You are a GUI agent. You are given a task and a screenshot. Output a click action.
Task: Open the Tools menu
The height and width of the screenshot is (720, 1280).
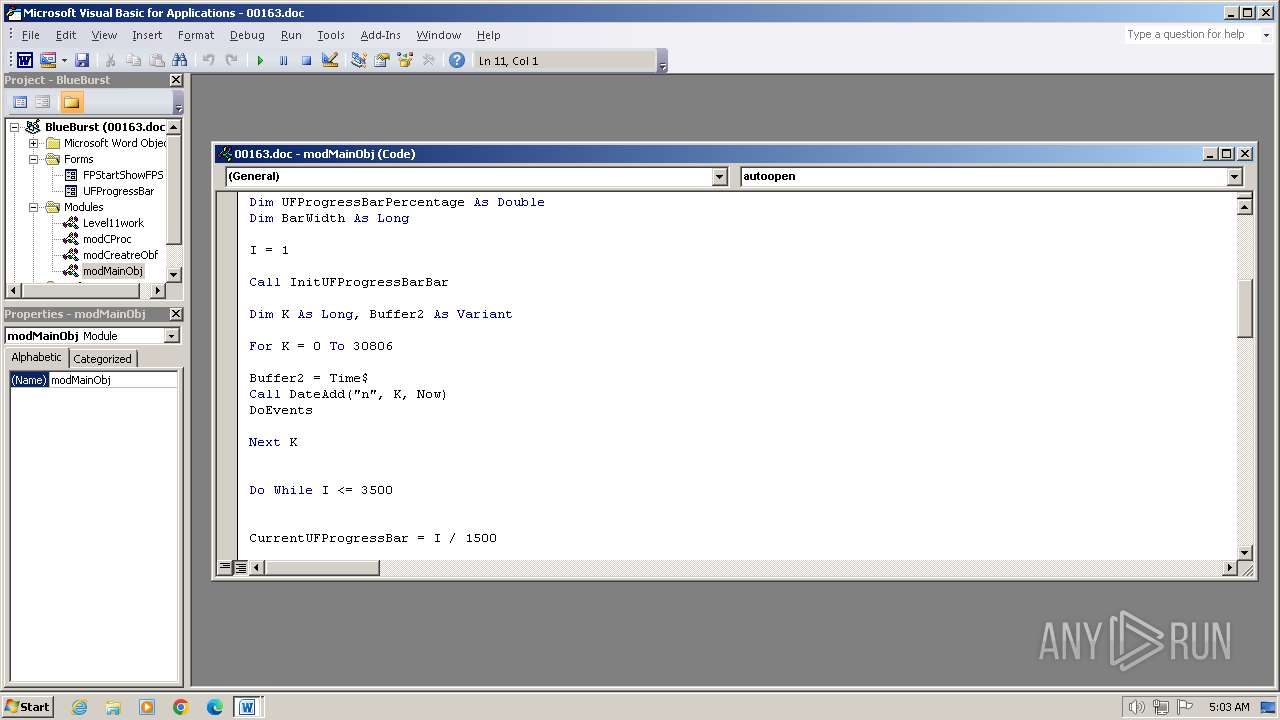(x=331, y=35)
